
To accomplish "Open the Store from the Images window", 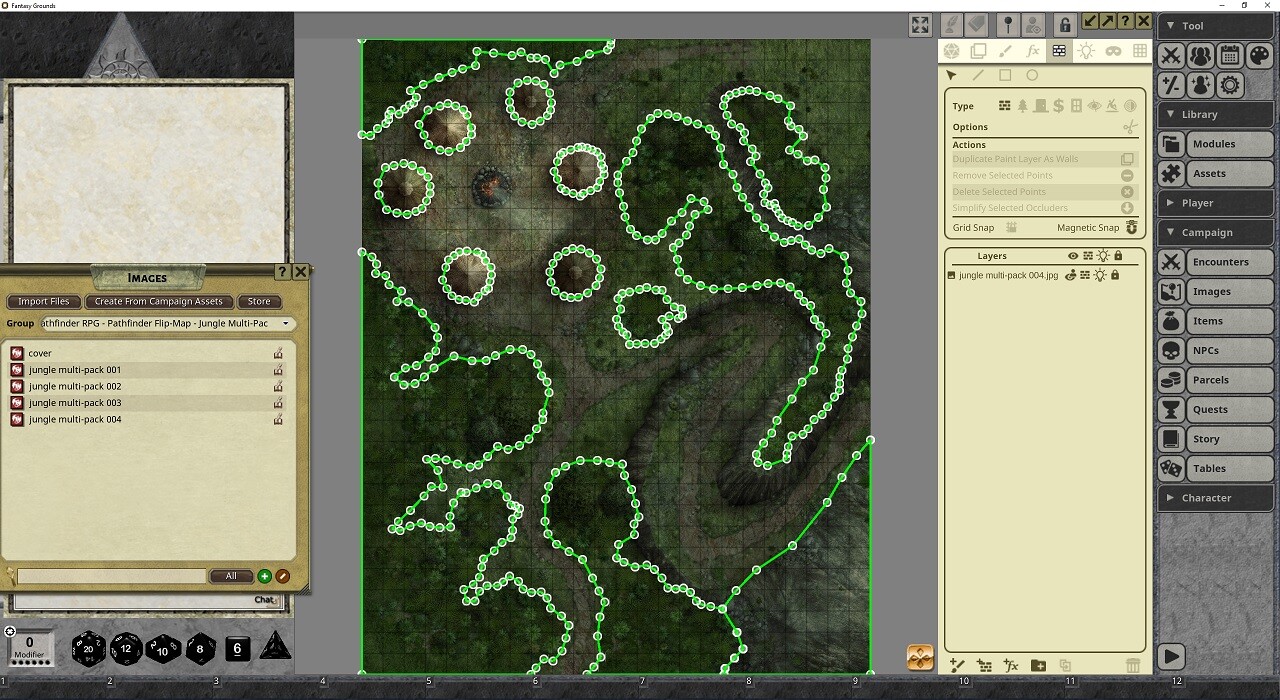I will [259, 301].
